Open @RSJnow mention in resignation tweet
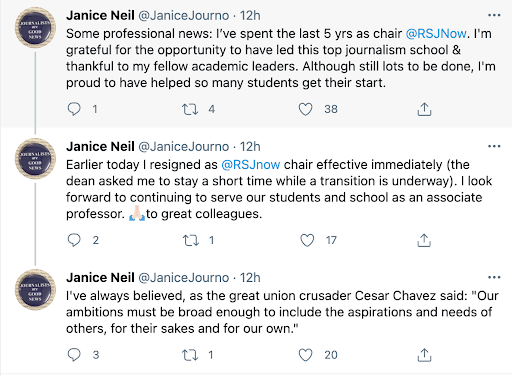Viewport: 512px width, 376px height. (251, 165)
